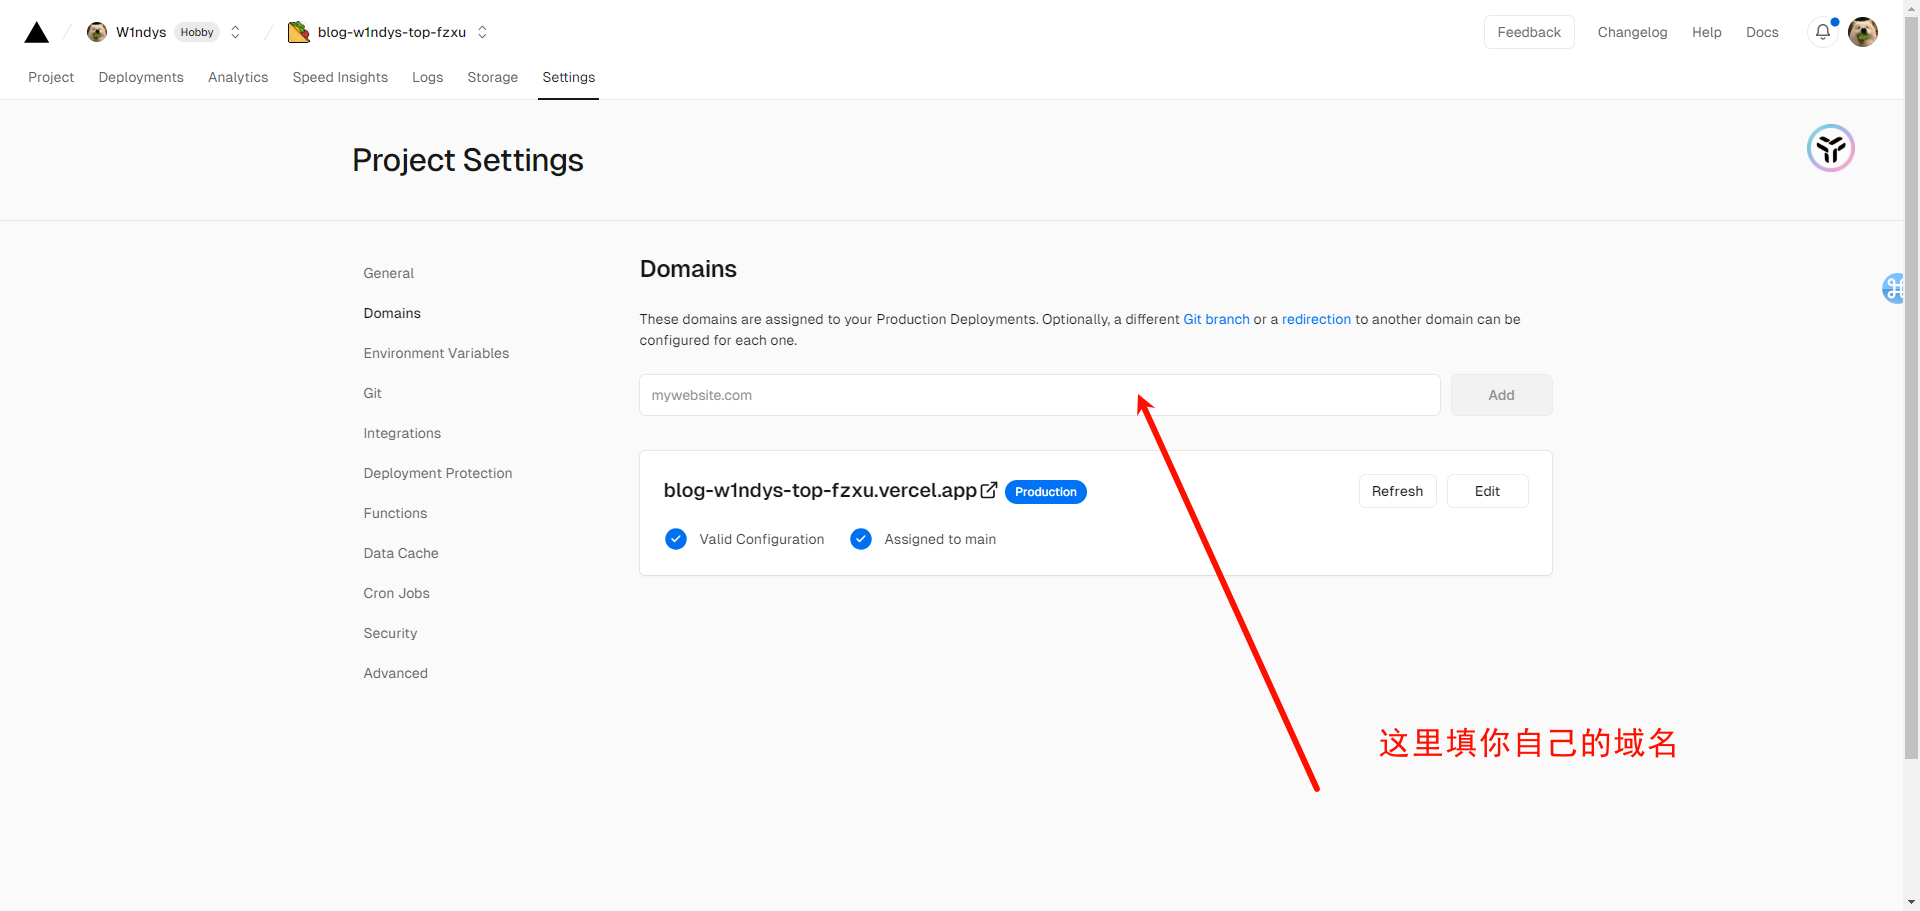Screen dimensions: 1920x911
Task: Expand the project switcher chevrons
Action: pyautogui.click(x=482, y=32)
